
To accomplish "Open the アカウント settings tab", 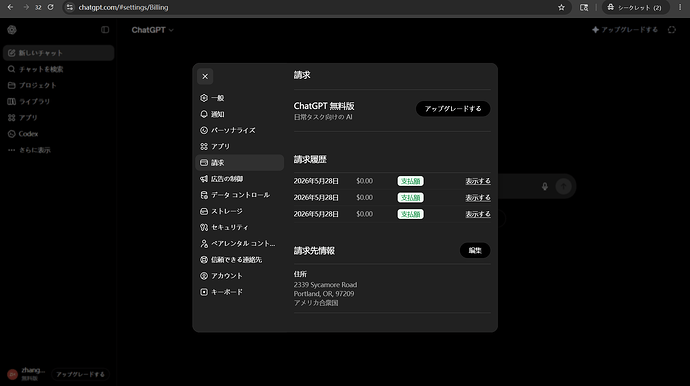I will [x=239, y=276].
